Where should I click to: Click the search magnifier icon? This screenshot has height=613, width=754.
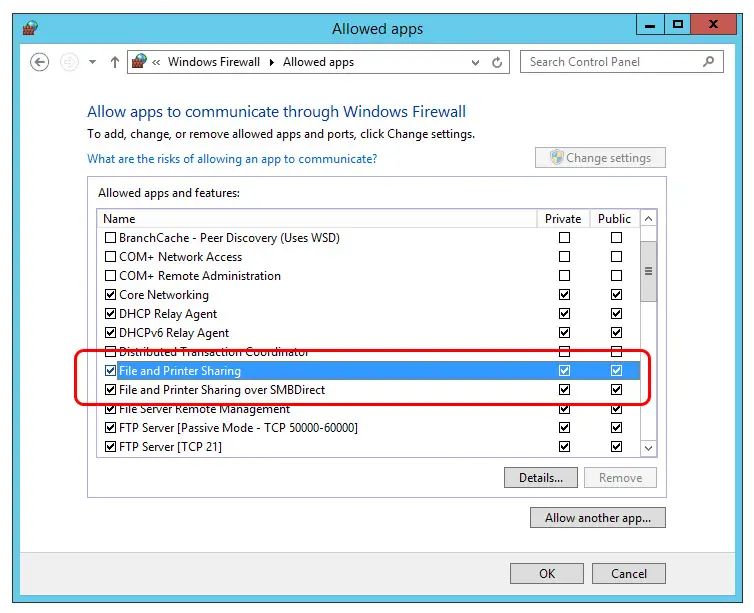[708, 62]
